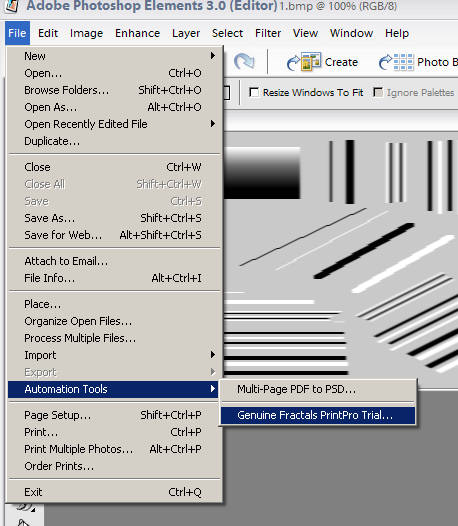Screen dimensions: 458x526
Task: Choose Save As... menu item
Action: point(114,218)
